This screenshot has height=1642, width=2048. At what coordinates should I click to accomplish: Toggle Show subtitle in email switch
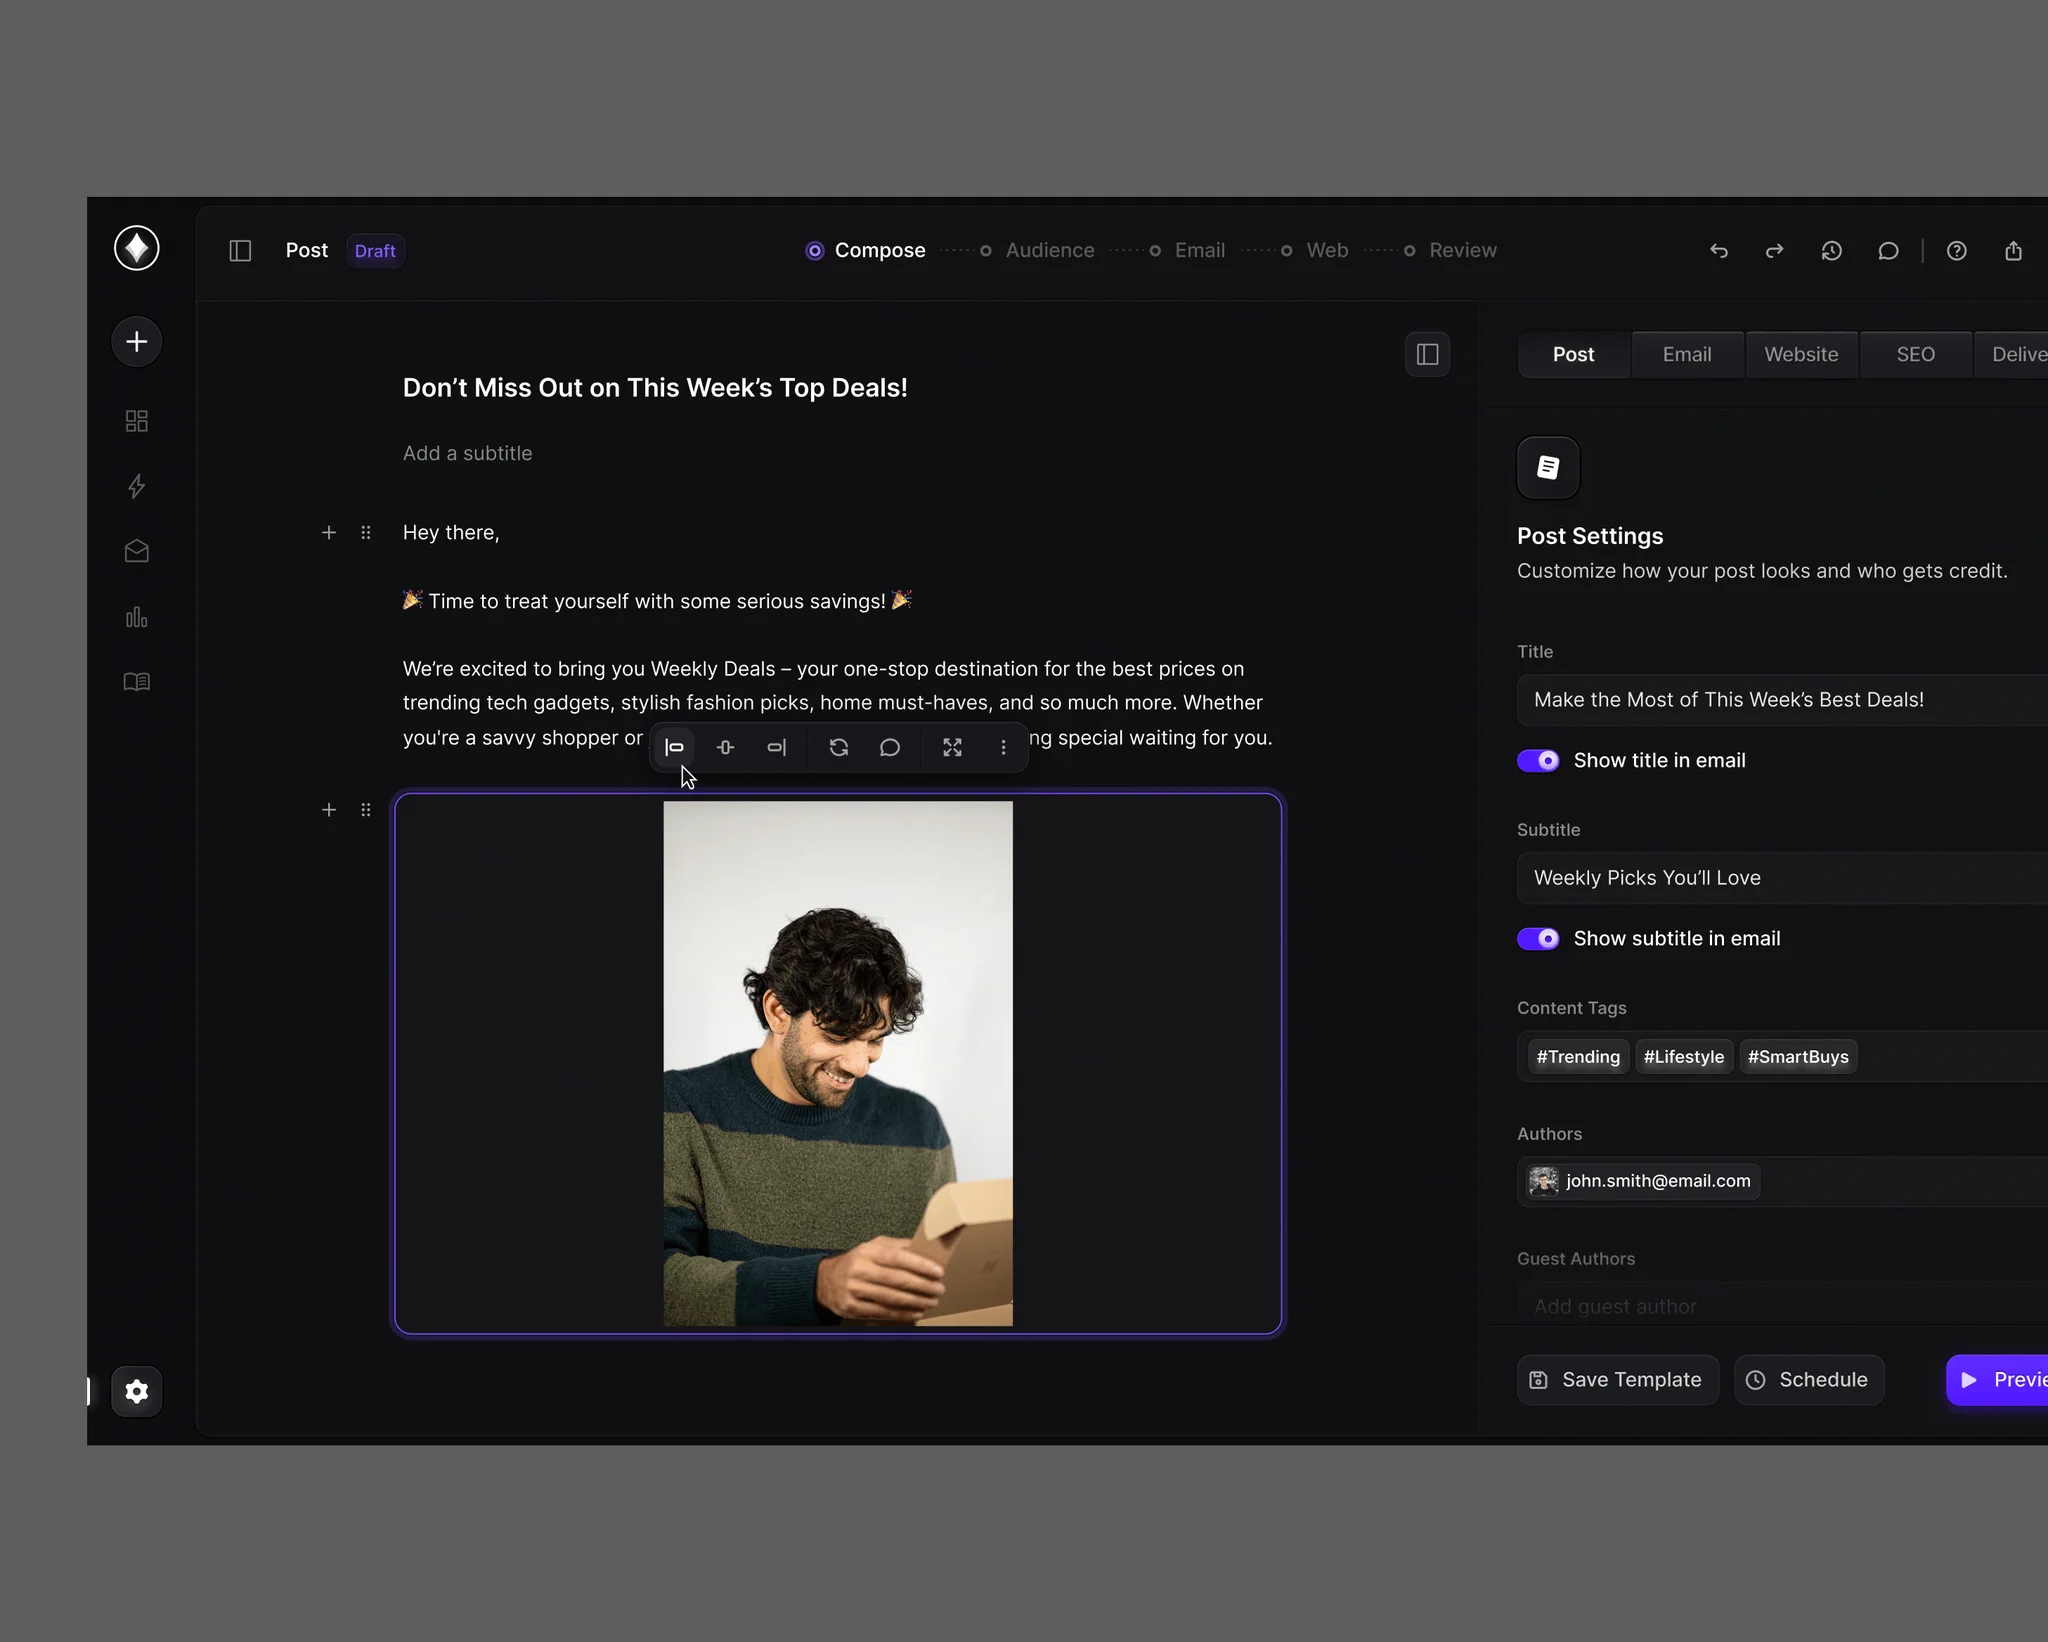pos(1538,939)
